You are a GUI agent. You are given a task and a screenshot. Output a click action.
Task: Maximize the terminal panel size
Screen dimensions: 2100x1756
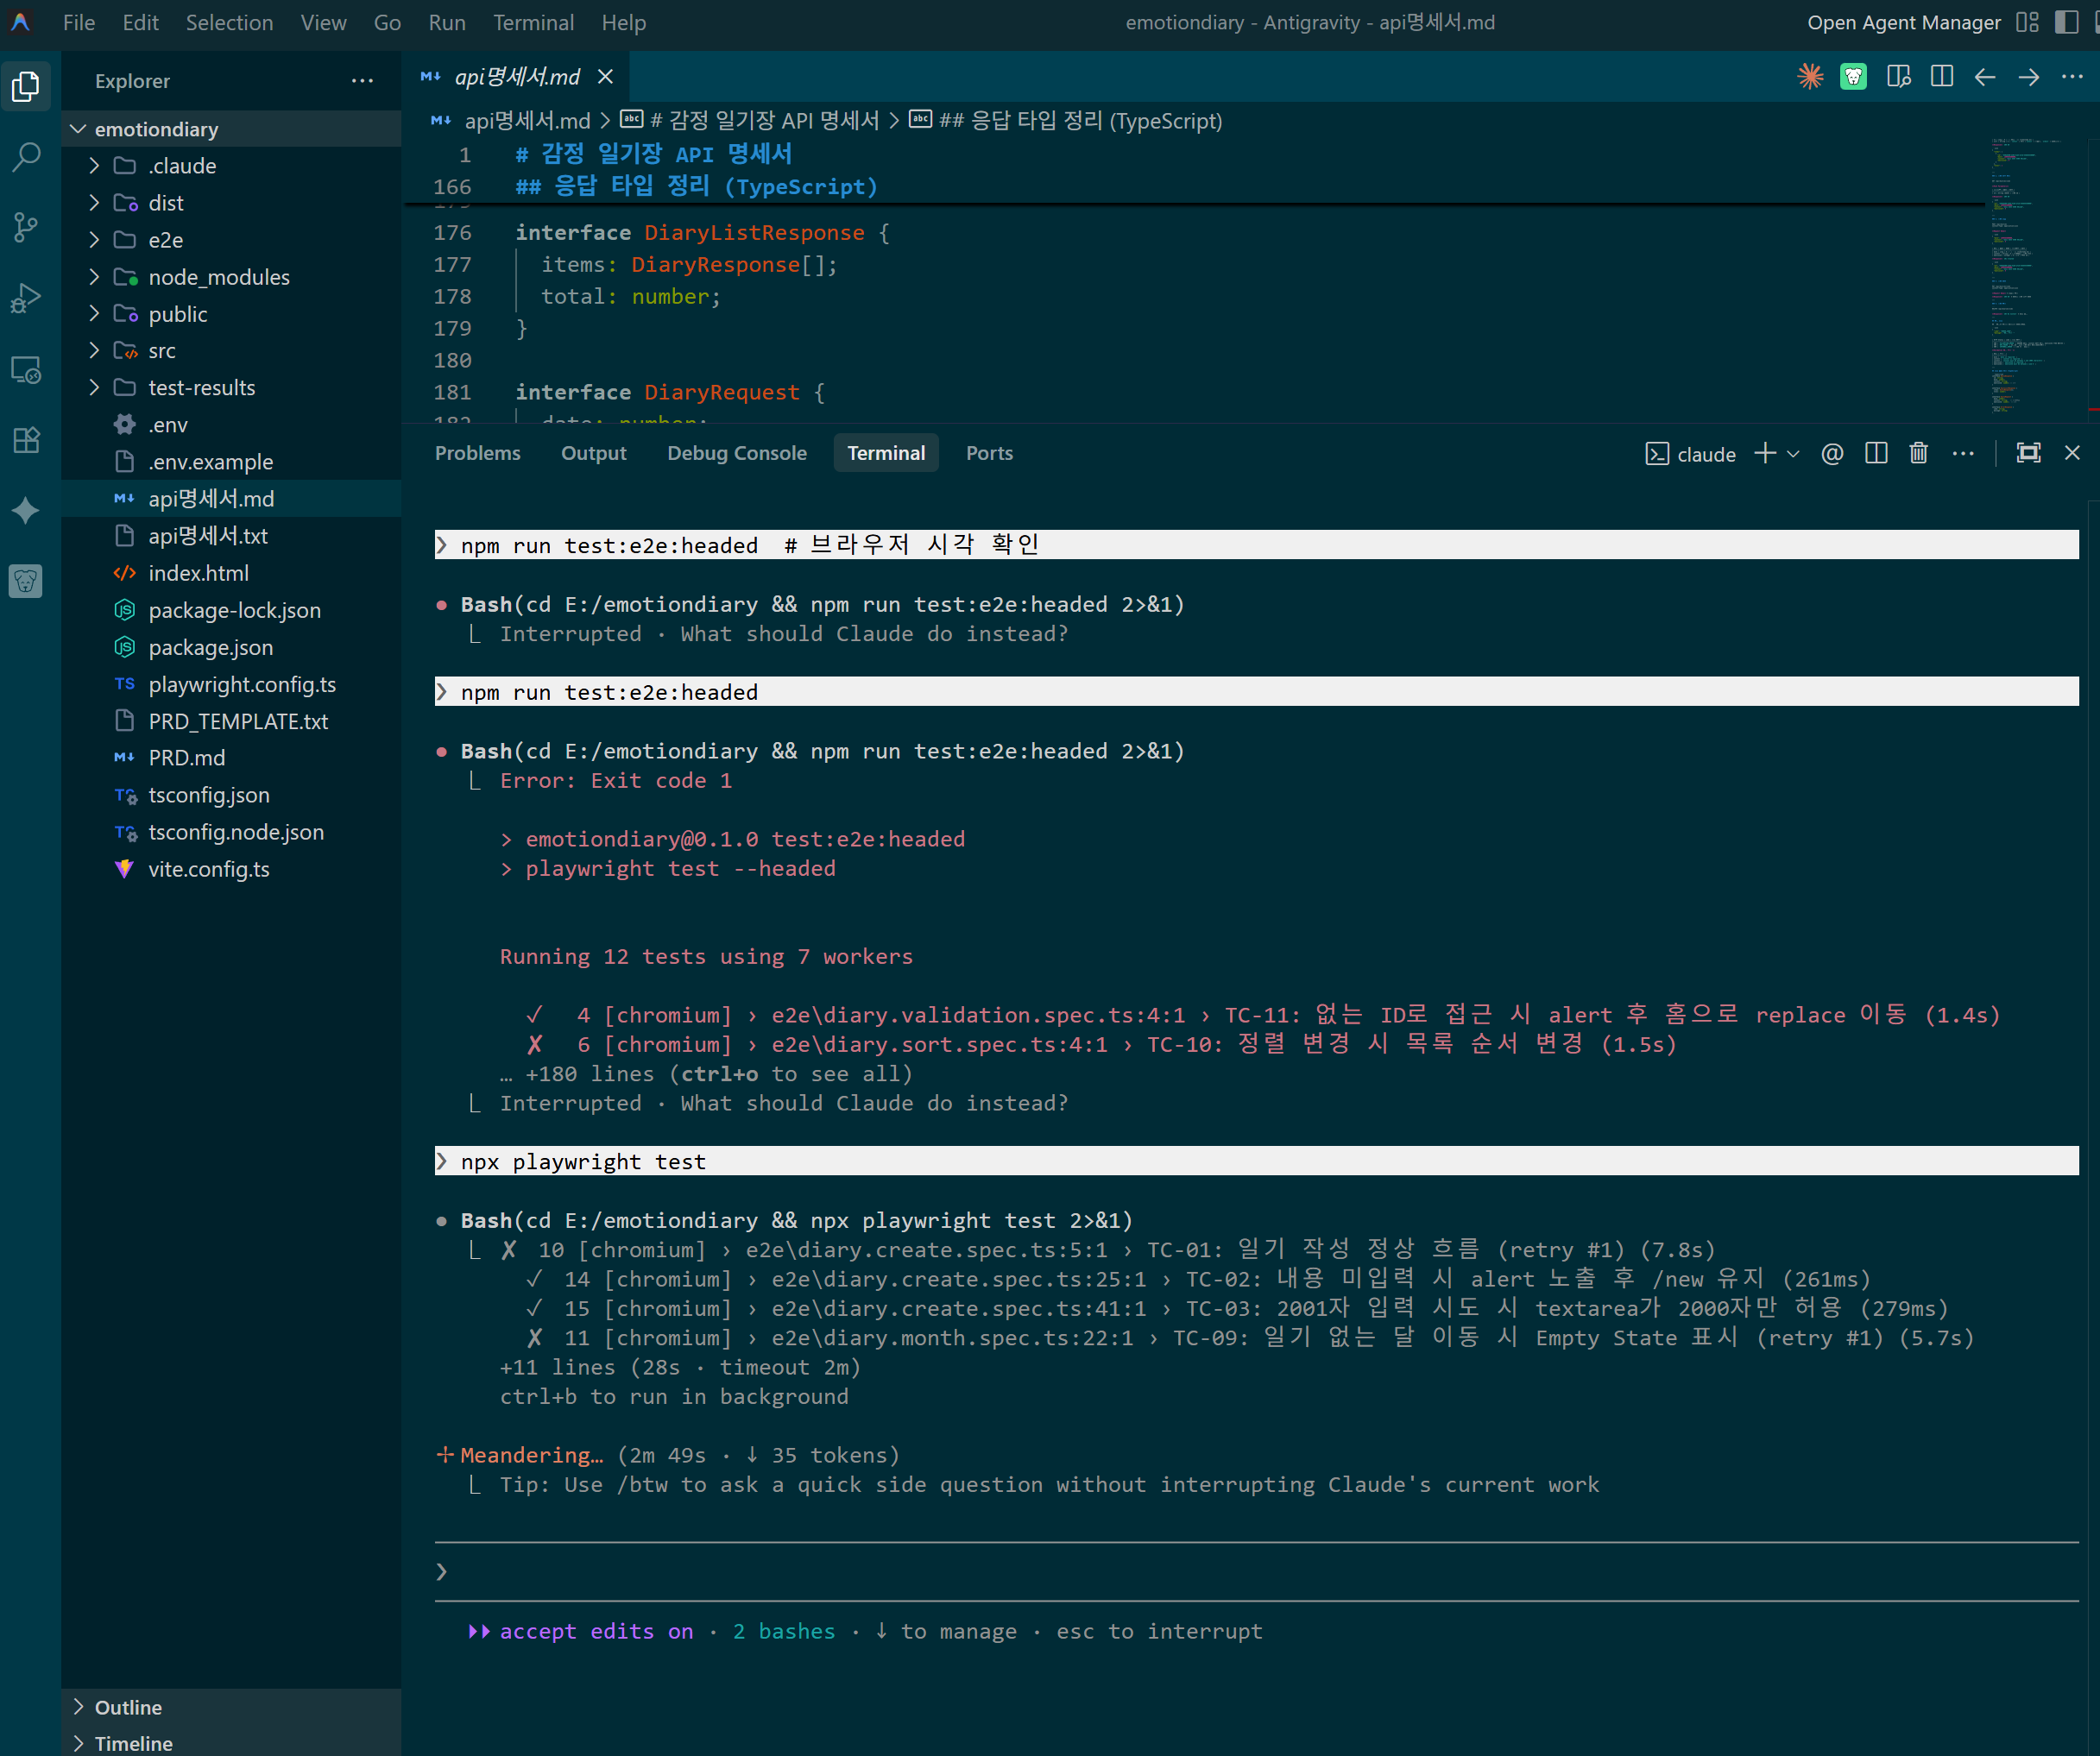click(x=2028, y=453)
